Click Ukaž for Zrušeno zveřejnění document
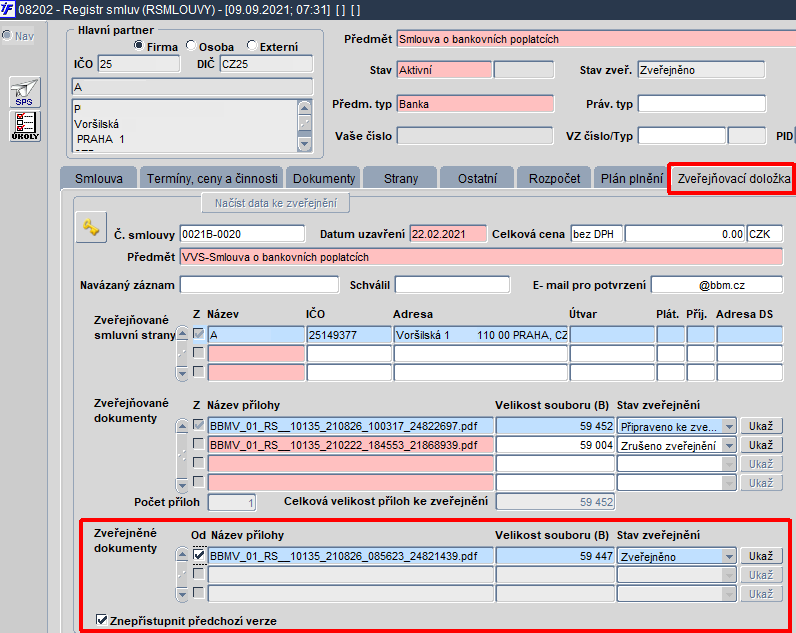Image resolution: width=796 pixels, height=633 pixels. coord(761,445)
